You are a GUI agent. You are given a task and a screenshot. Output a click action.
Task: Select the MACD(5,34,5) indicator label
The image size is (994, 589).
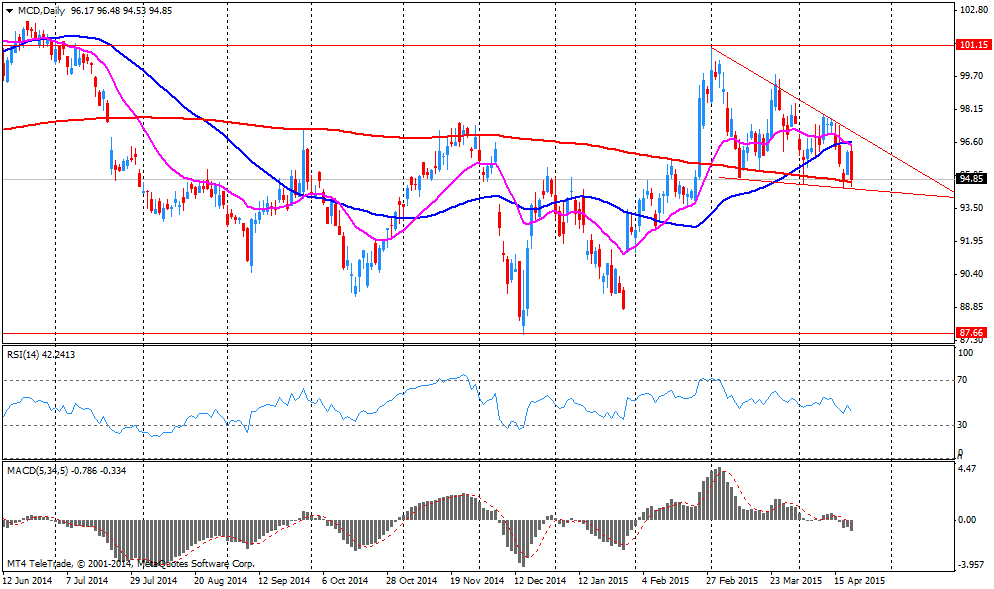click(x=67, y=470)
